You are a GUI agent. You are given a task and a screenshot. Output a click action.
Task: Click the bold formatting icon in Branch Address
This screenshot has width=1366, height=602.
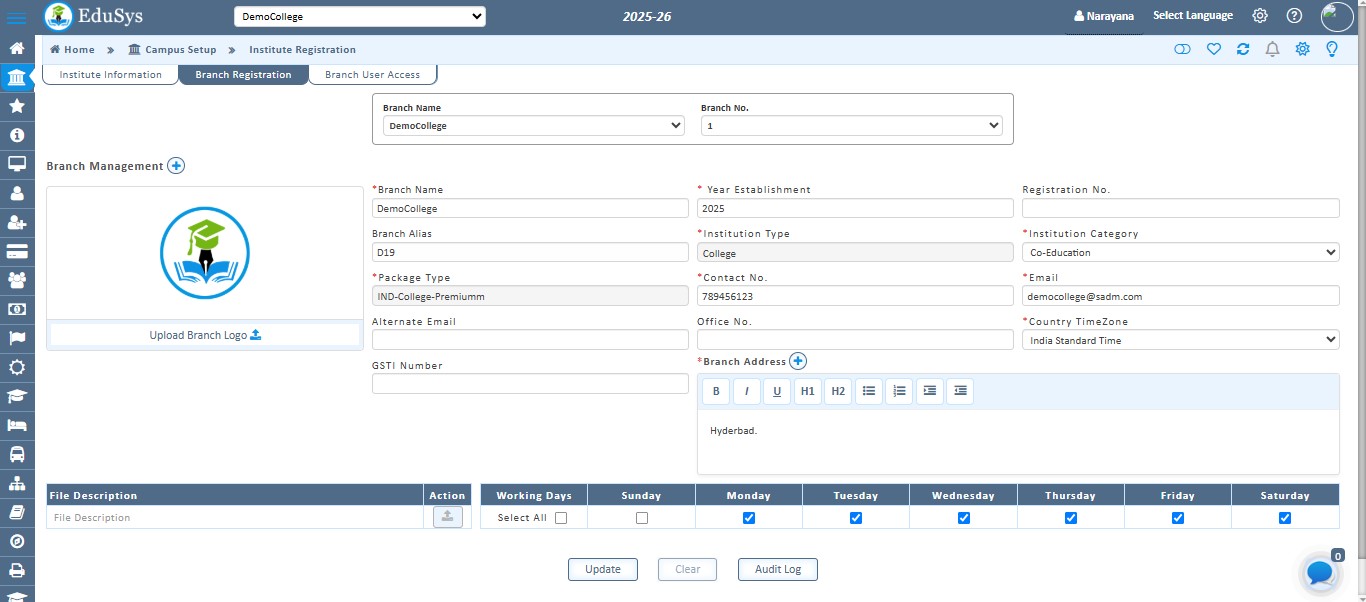pyautogui.click(x=715, y=392)
